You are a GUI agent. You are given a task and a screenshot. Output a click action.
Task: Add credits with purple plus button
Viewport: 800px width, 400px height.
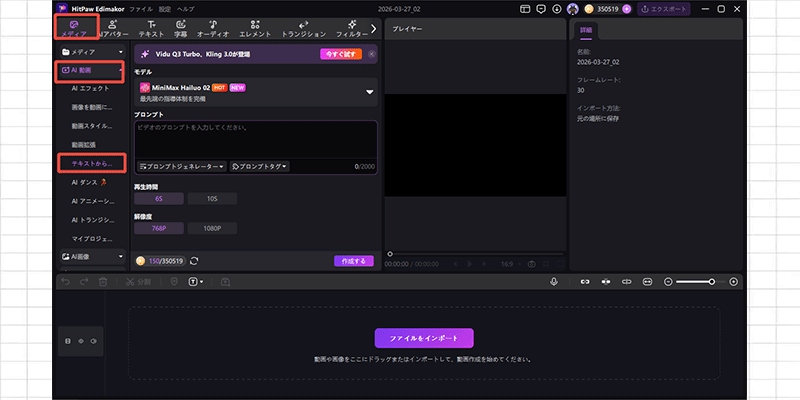[627, 9]
